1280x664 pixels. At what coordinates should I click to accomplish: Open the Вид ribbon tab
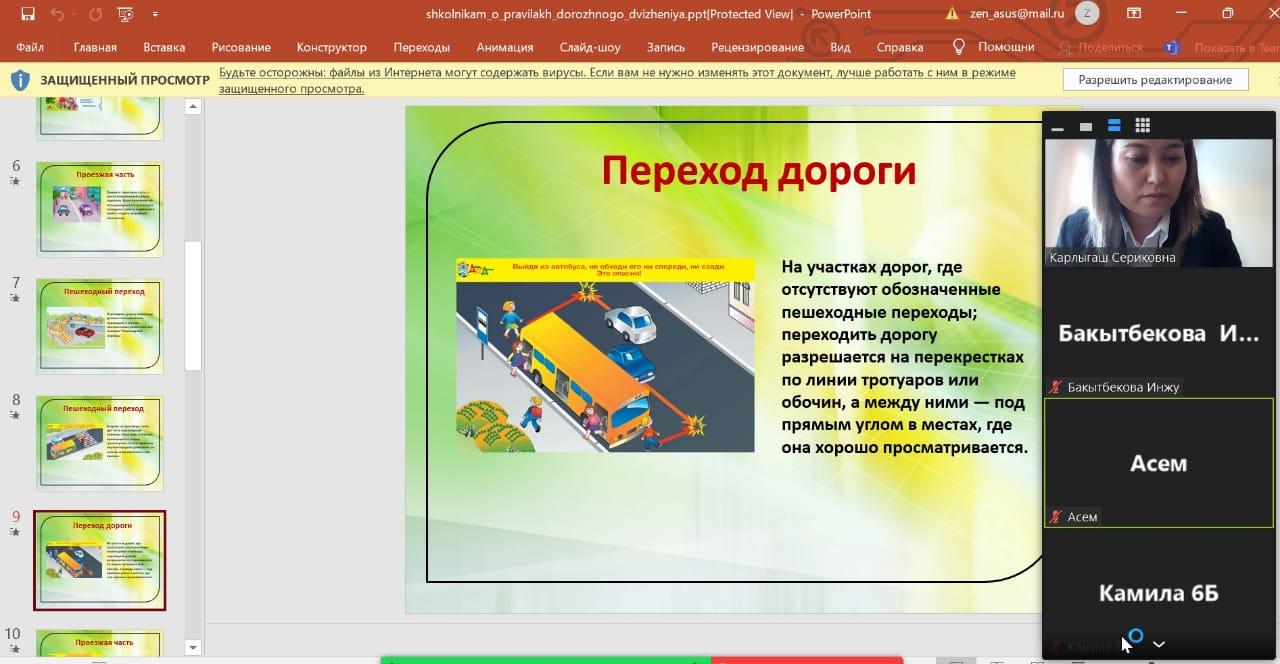tap(840, 47)
